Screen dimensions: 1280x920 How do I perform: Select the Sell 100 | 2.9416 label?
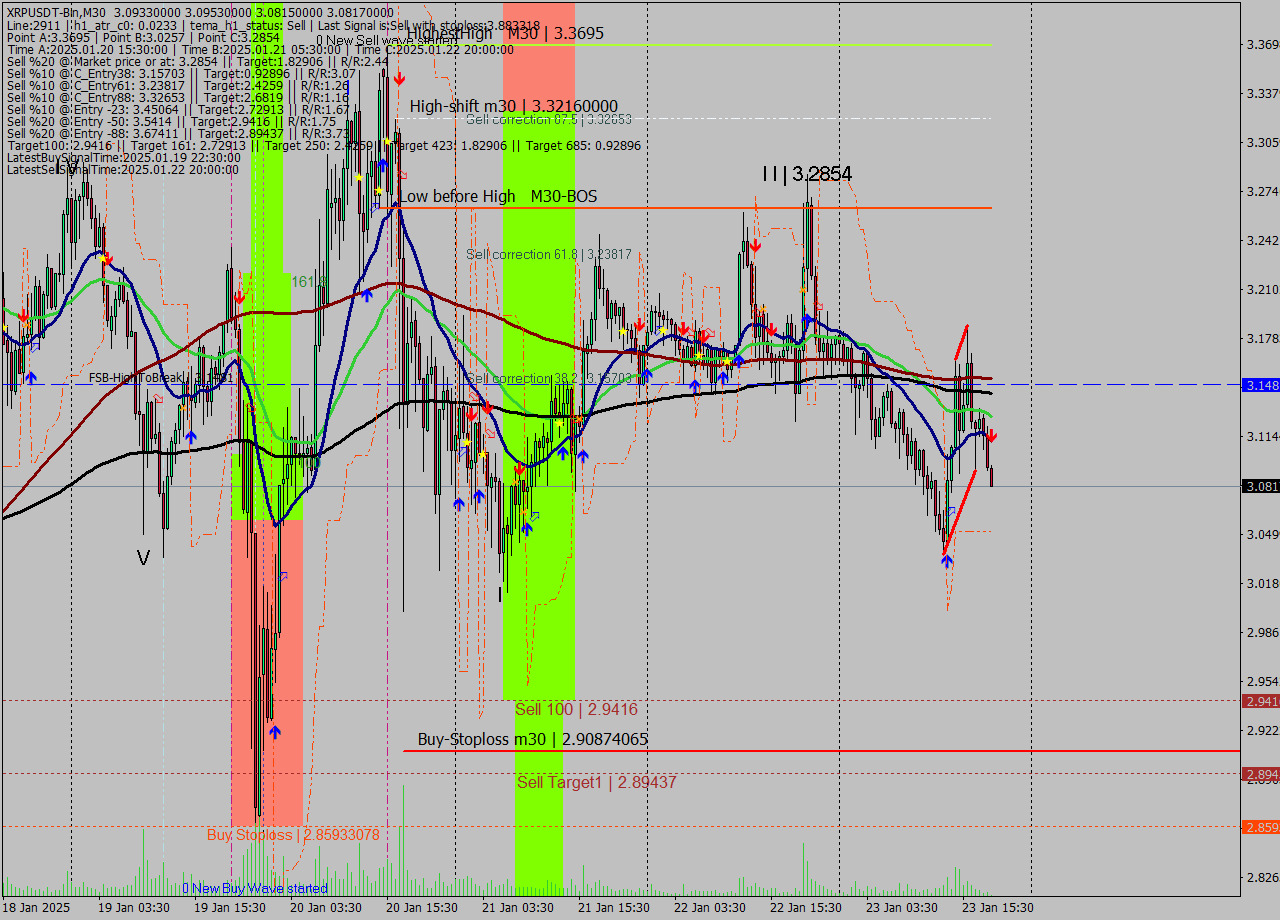click(x=576, y=710)
